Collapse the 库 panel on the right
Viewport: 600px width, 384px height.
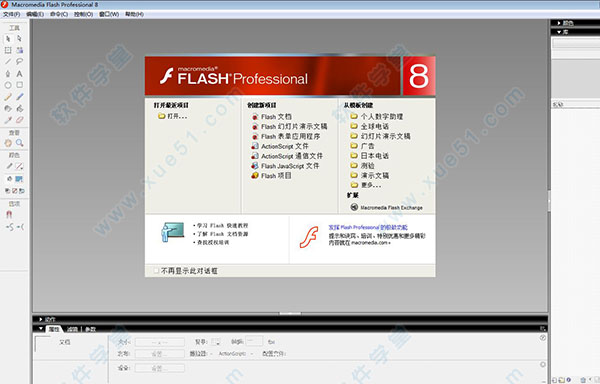coord(559,32)
